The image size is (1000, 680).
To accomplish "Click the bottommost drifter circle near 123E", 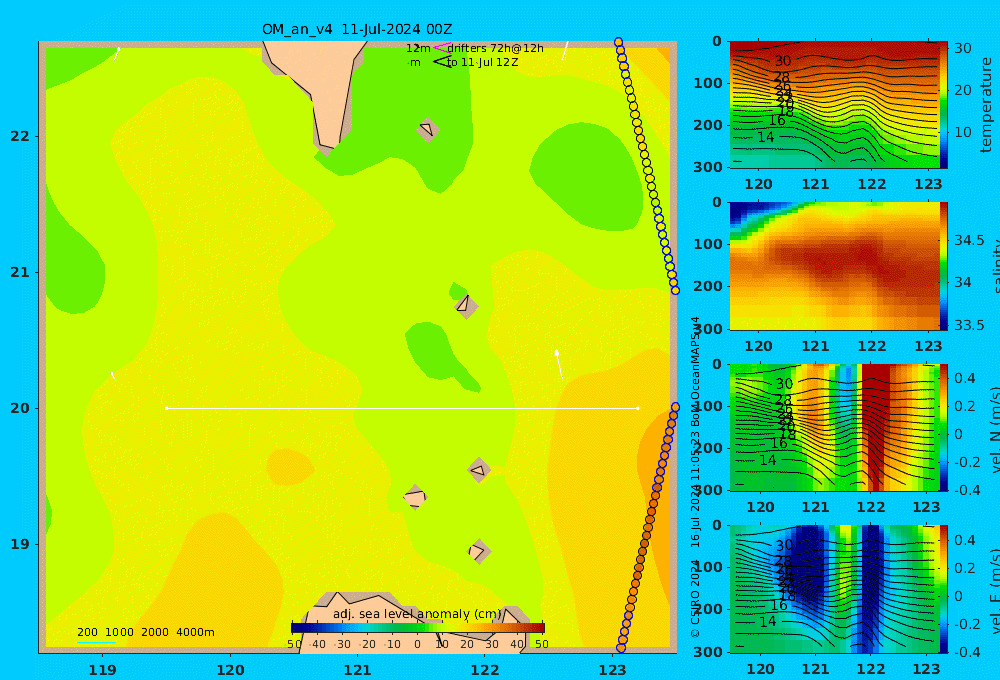I will (x=621, y=648).
